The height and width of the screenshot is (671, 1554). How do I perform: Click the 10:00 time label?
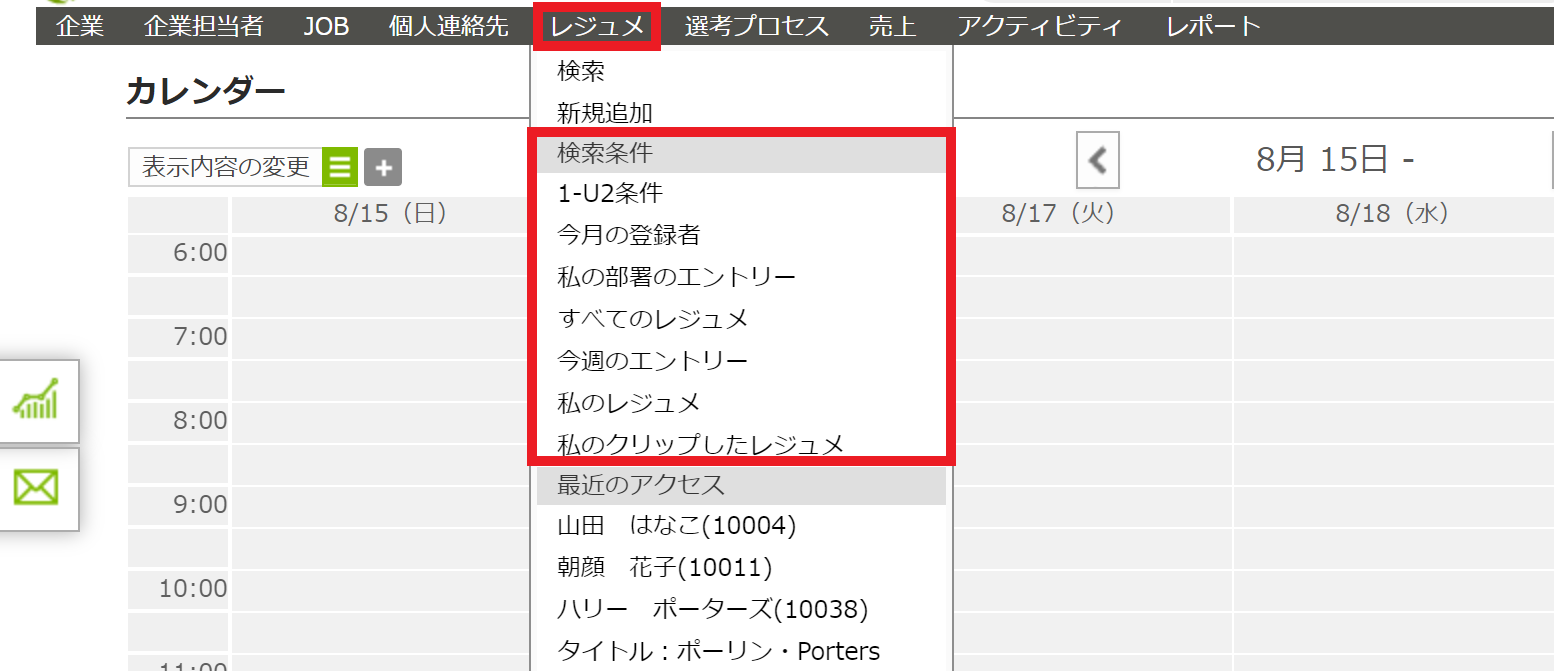(193, 588)
